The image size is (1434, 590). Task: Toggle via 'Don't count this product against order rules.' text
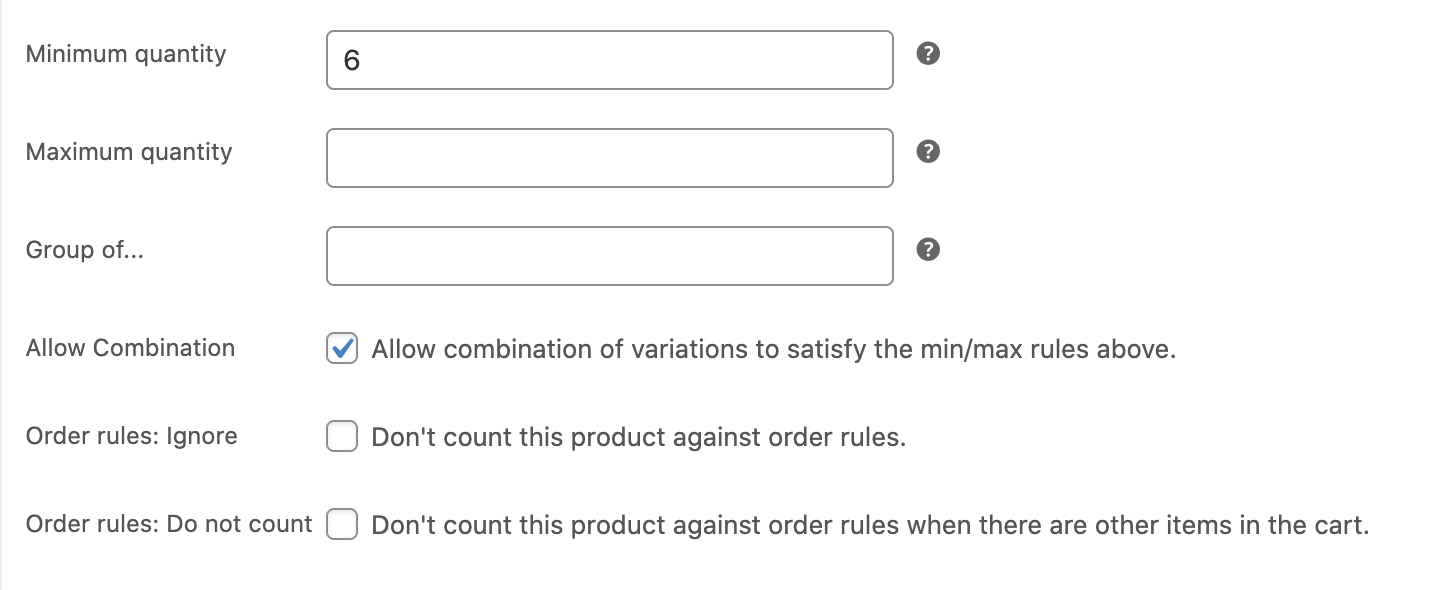(639, 437)
